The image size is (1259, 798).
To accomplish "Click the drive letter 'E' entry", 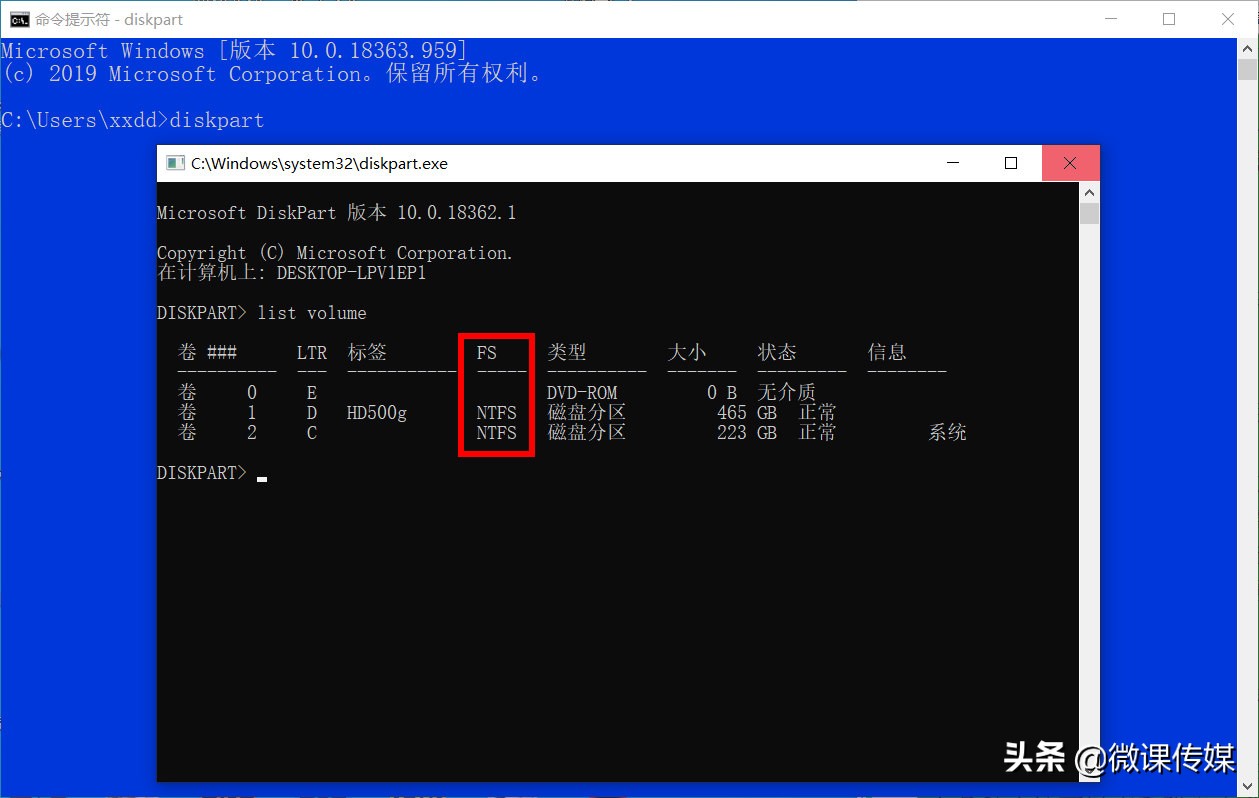I will pos(312,393).
